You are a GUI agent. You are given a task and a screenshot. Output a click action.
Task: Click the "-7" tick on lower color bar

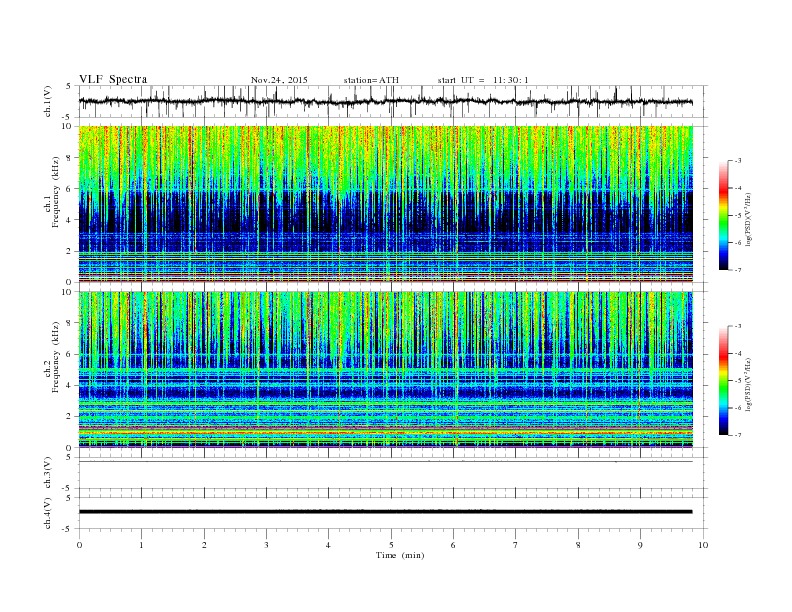point(737,435)
